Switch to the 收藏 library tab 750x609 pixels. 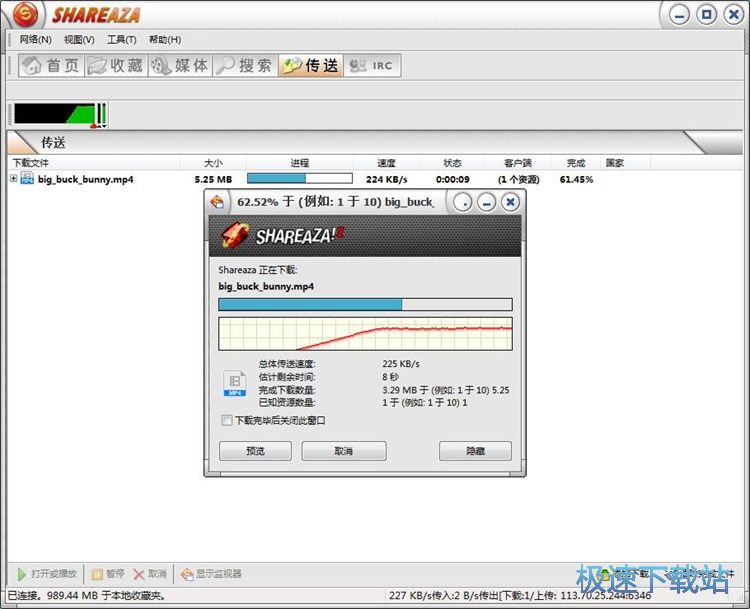point(116,66)
